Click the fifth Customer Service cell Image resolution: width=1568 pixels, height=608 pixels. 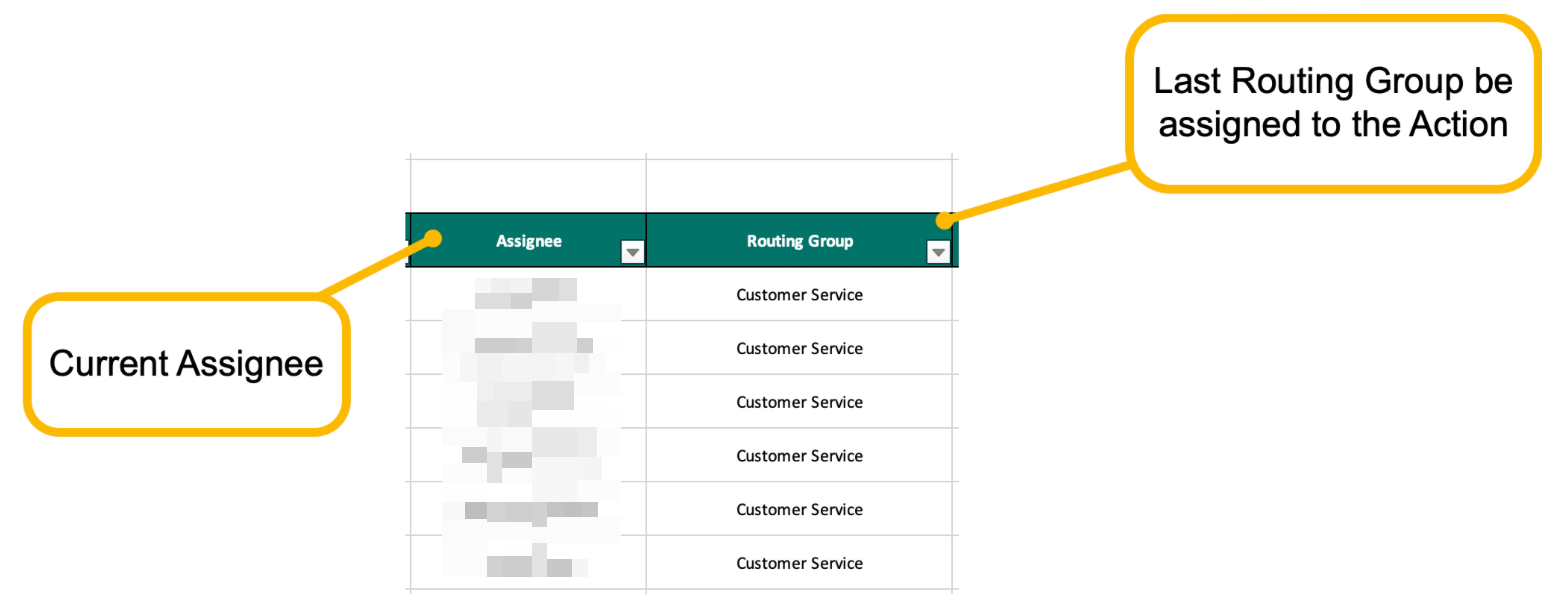[x=799, y=510]
